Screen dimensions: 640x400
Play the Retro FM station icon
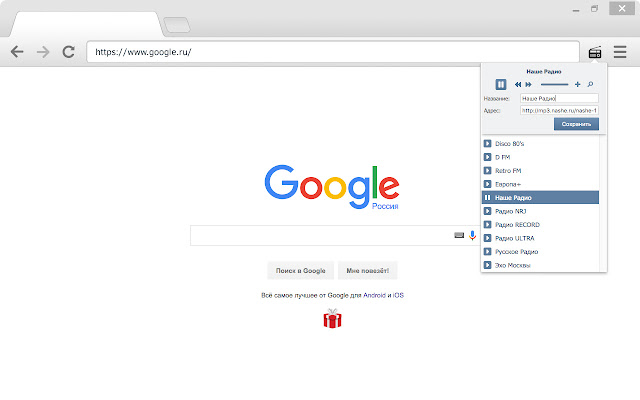tap(487, 171)
